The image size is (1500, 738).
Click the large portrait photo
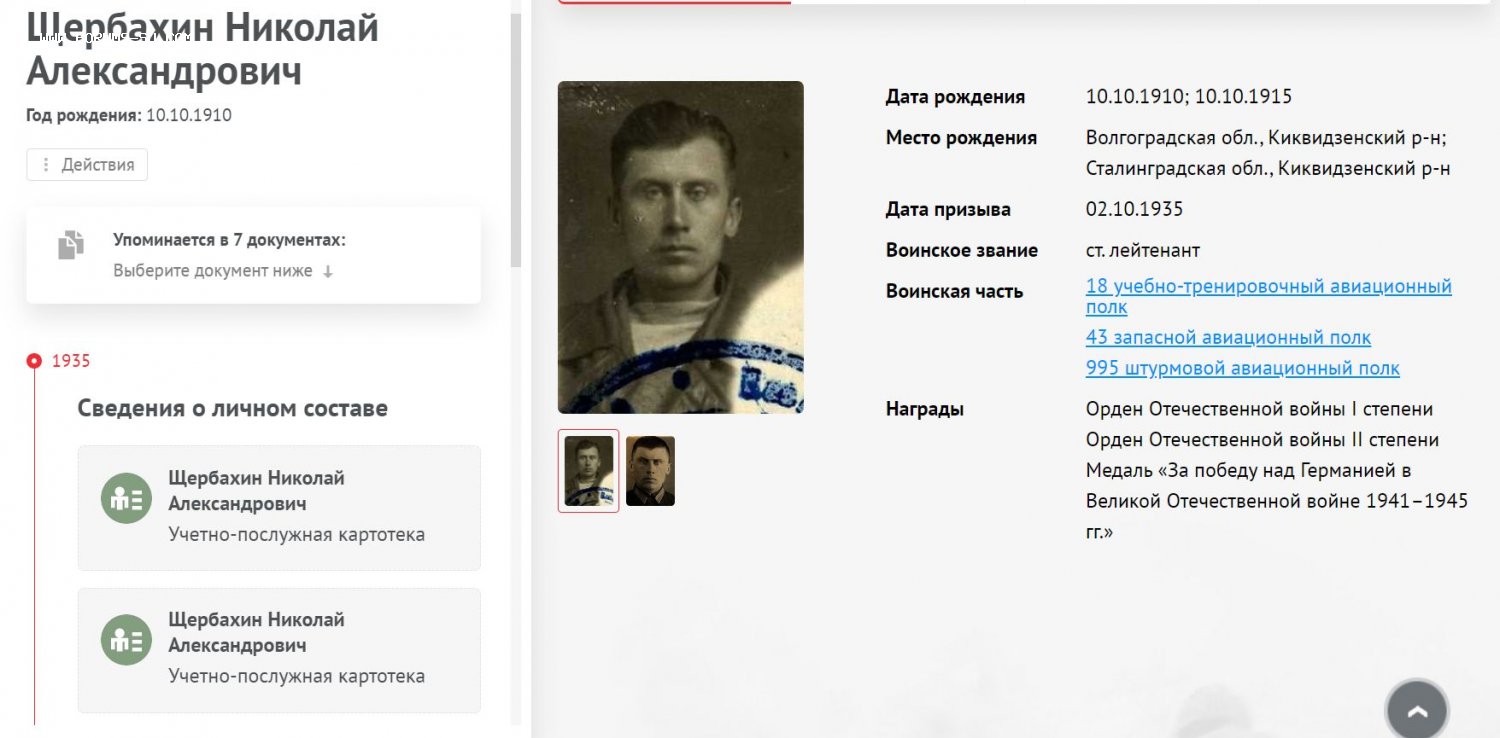click(x=680, y=247)
